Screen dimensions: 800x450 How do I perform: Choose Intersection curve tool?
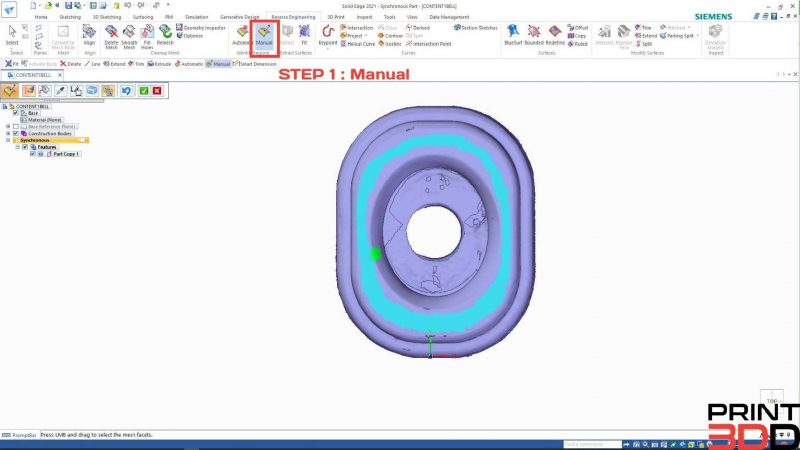(357, 28)
